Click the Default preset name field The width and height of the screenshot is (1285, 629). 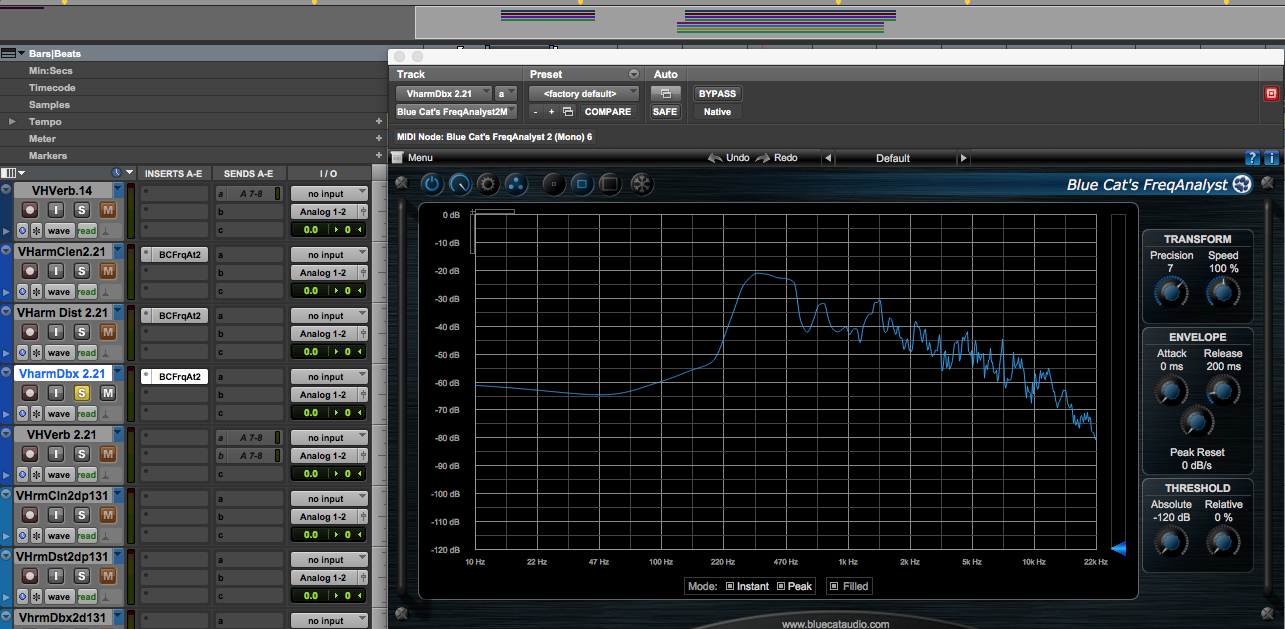pos(893,158)
